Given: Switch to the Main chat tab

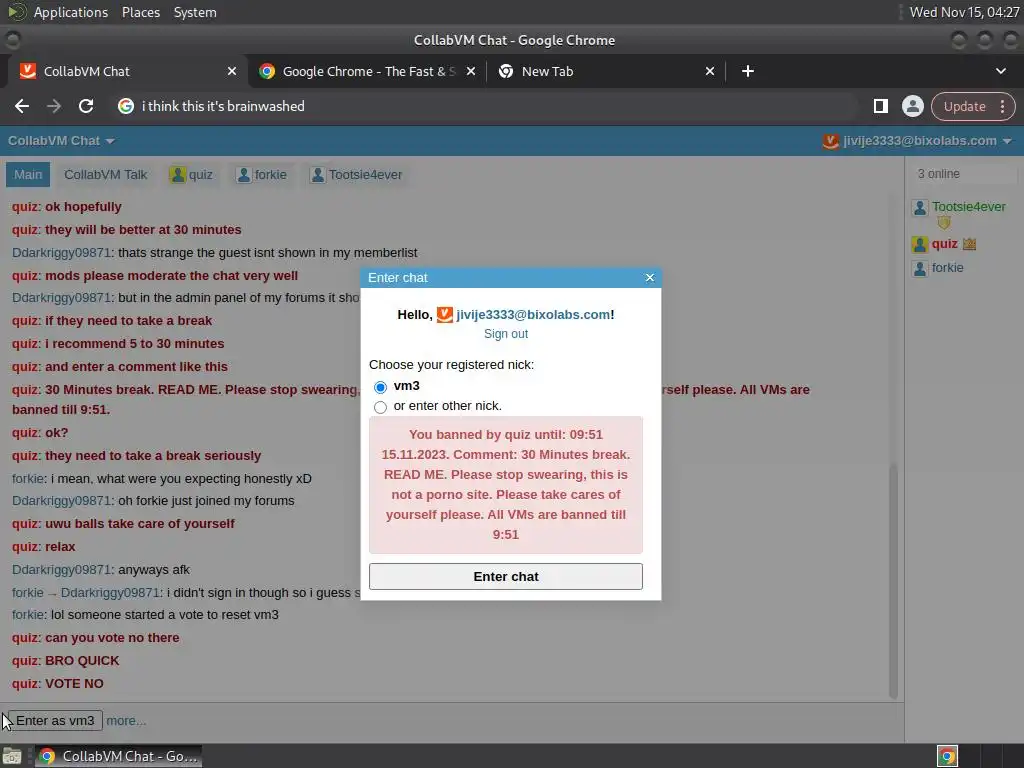Looking at the screenshot, I should click(28, 174).
